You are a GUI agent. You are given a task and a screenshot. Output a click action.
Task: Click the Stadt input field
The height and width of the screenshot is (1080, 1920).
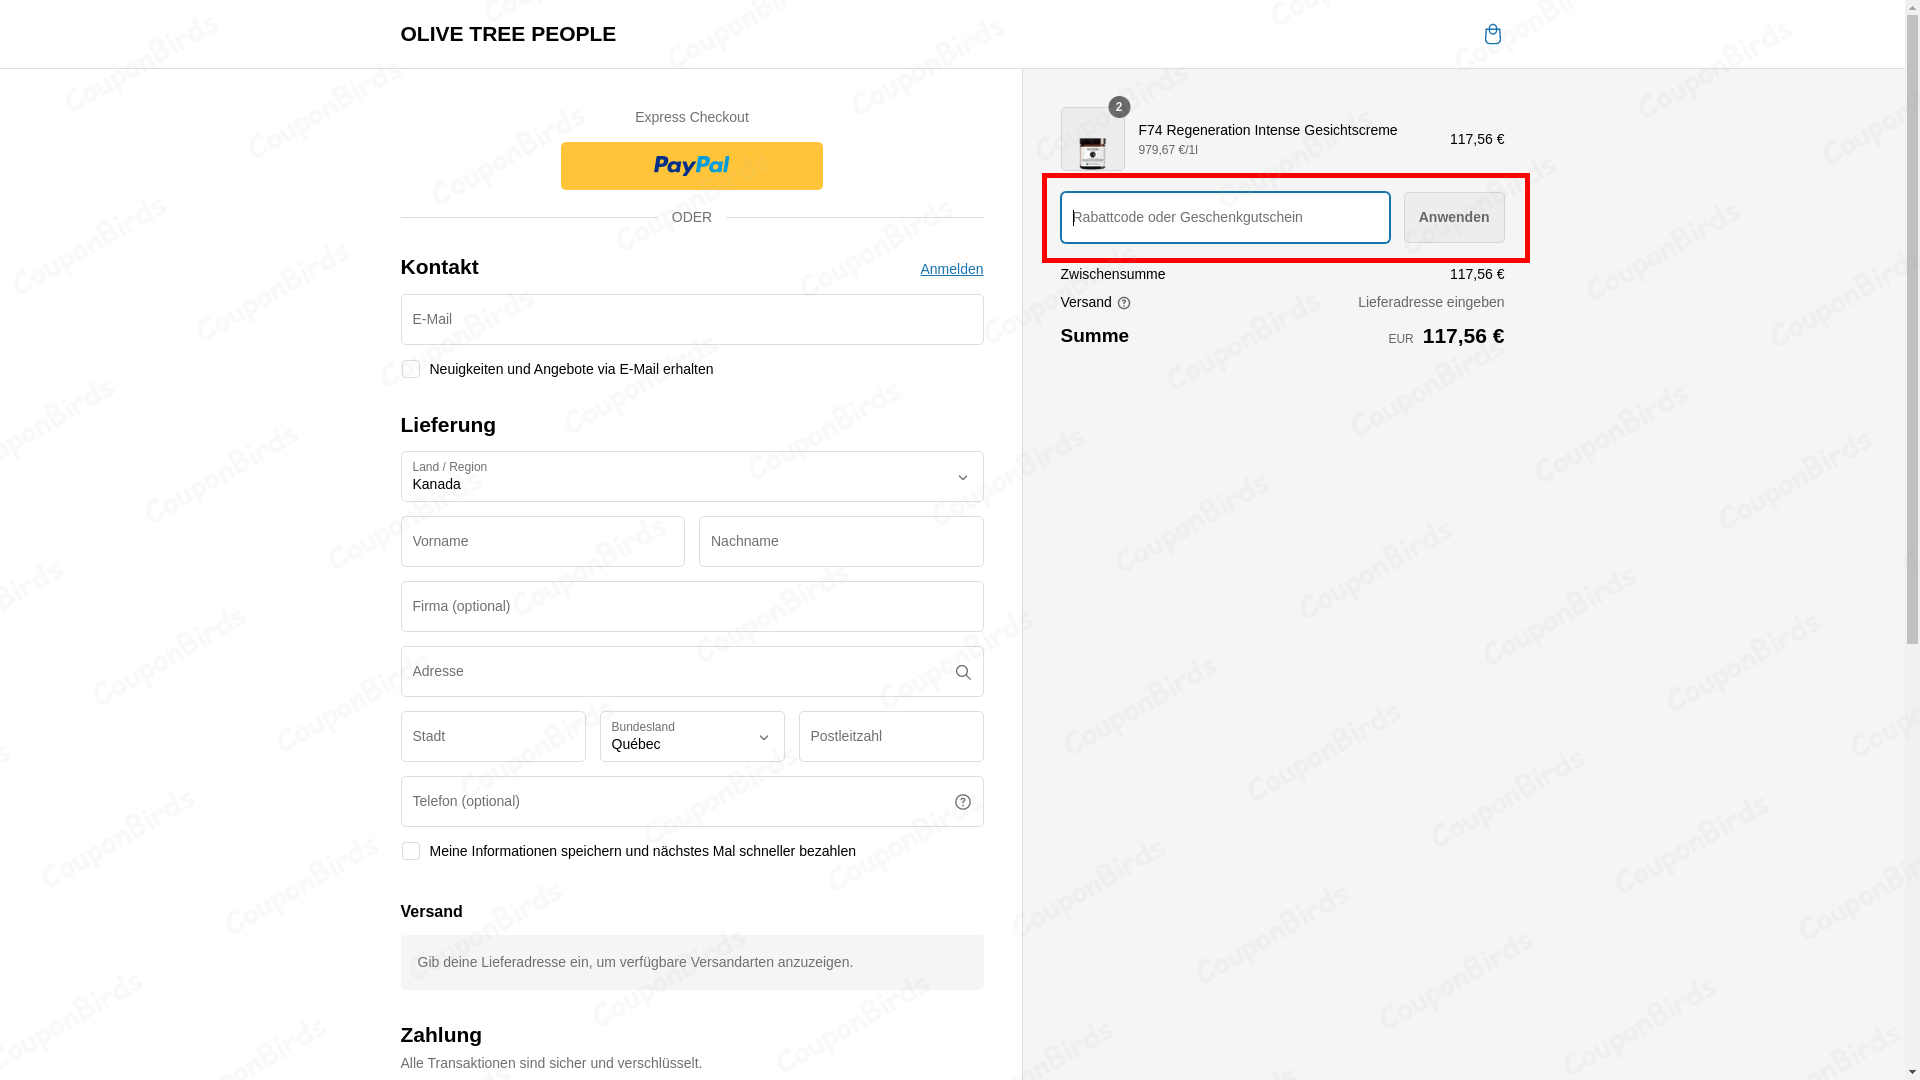coord(493,737)
